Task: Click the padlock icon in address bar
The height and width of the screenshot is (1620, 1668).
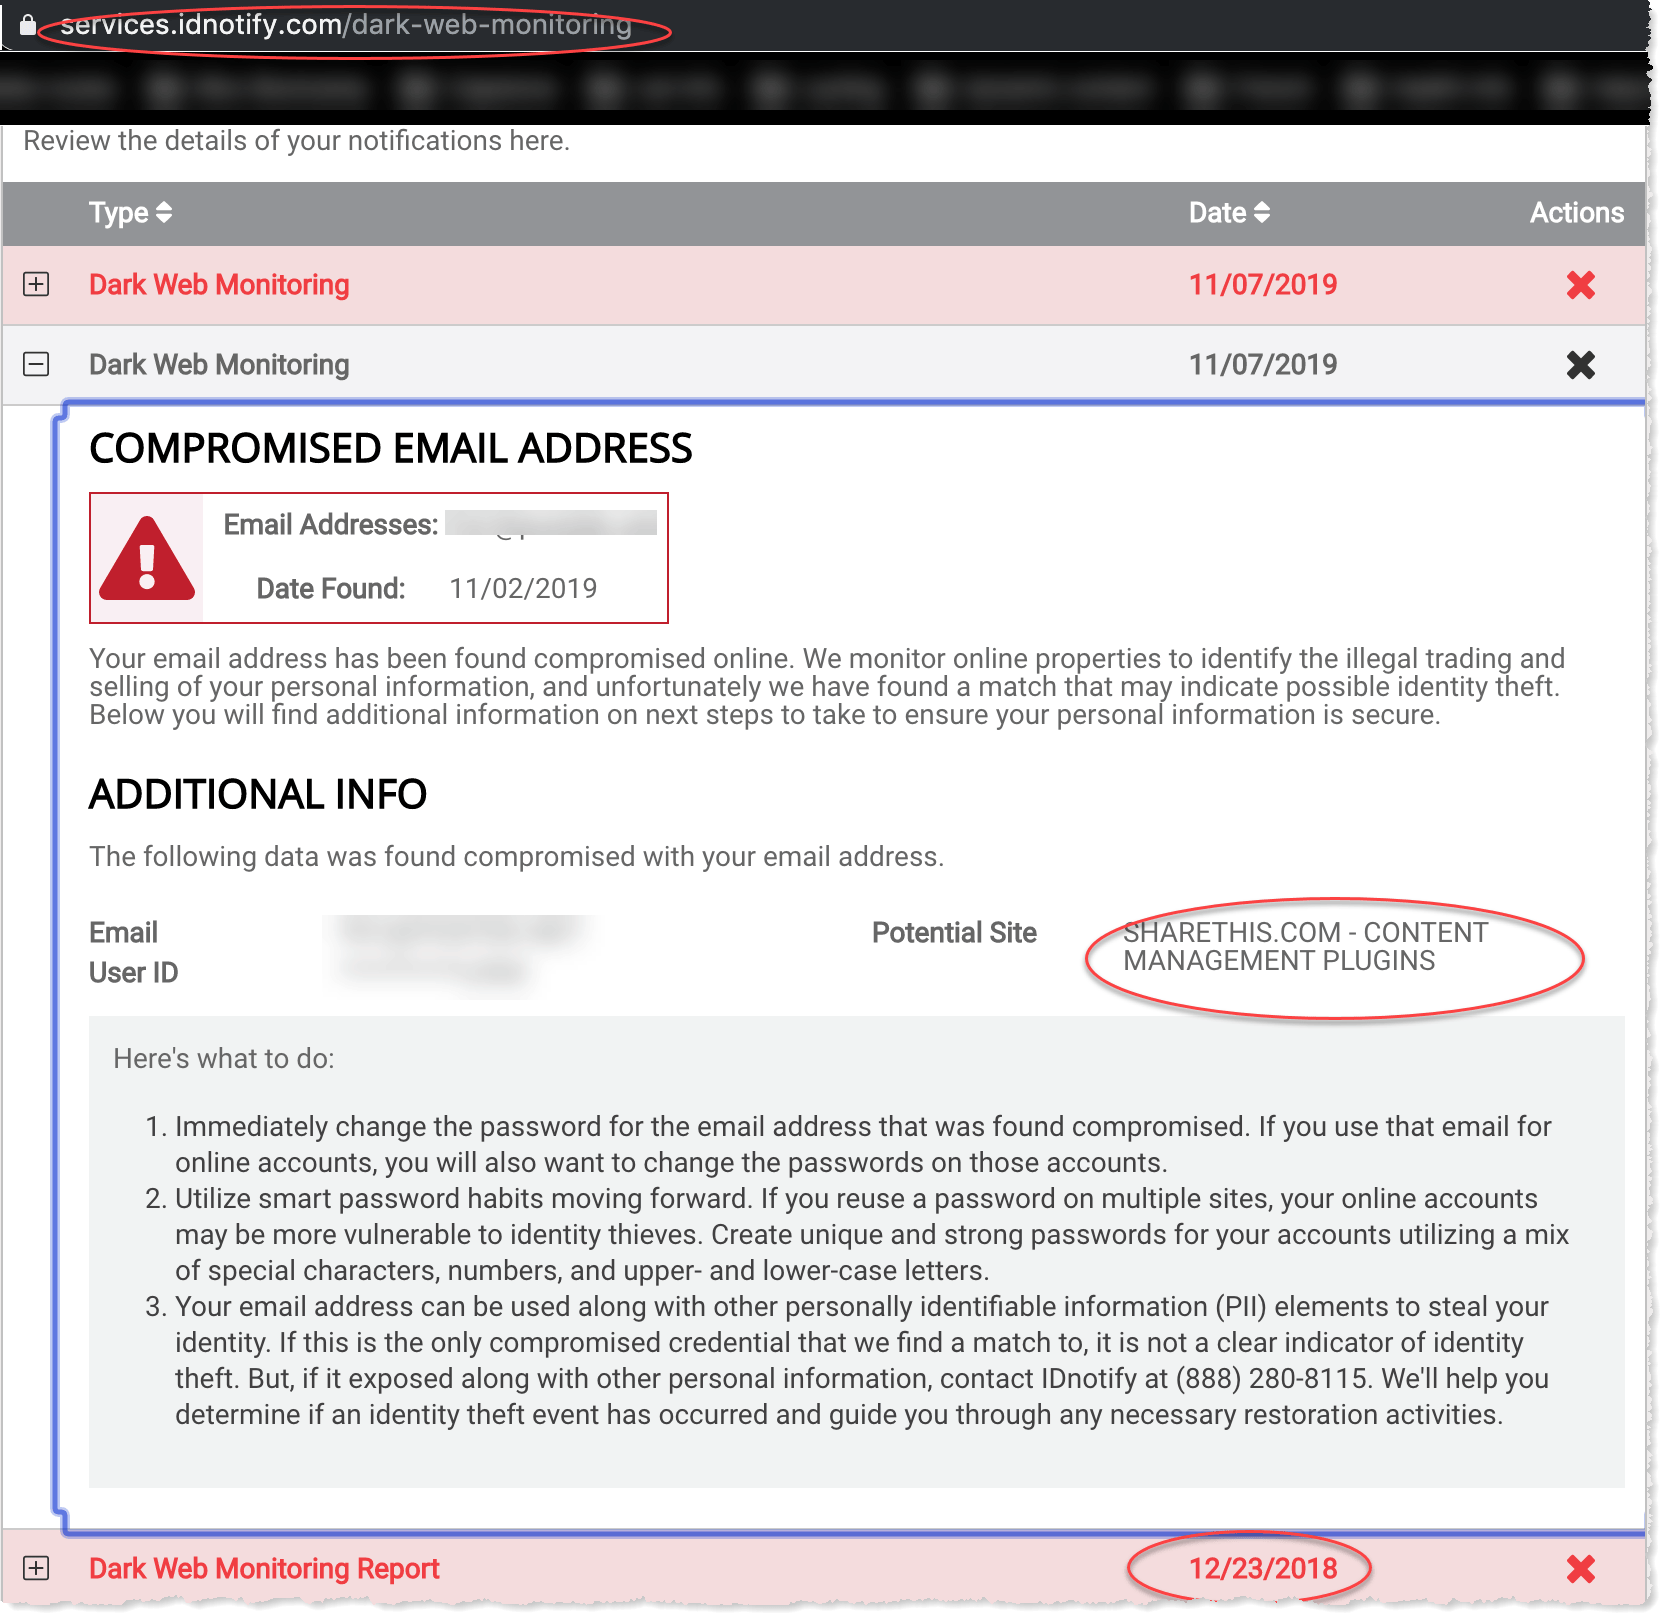Action: 28,24
